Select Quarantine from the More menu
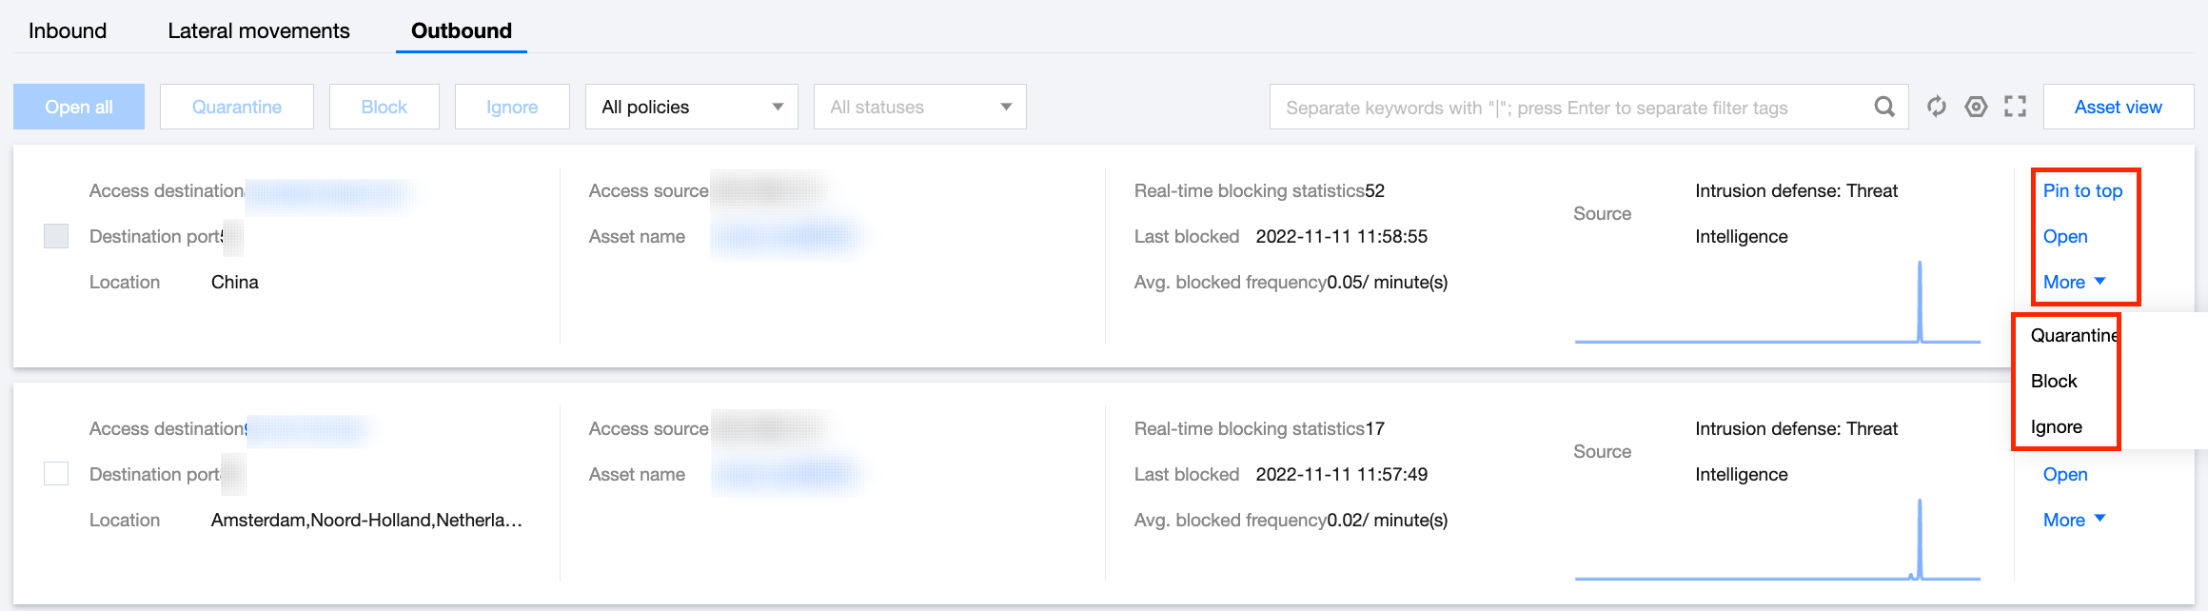Screen dimensions: 2208x611 2072,336
